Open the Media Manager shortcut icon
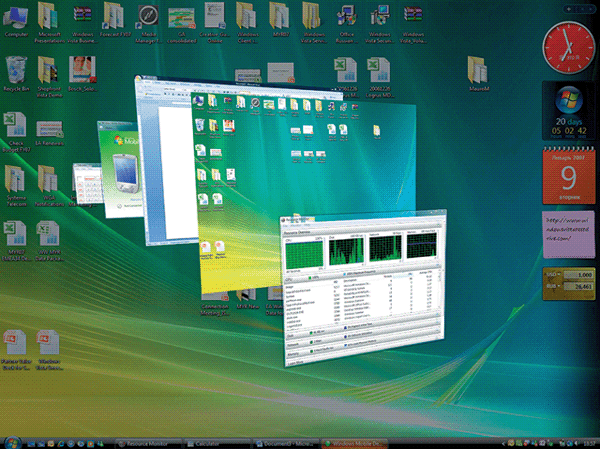 [148, 23]
